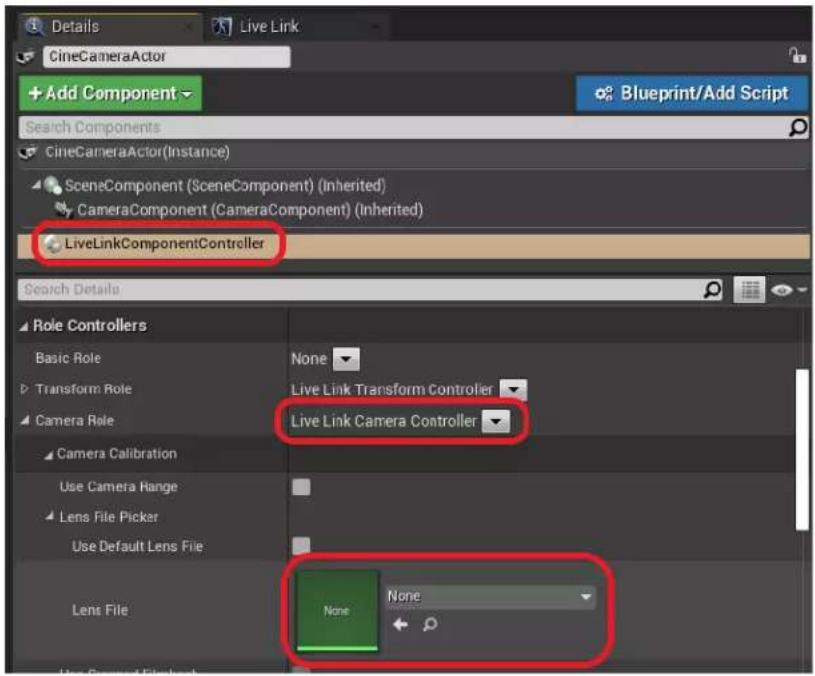Click the Details panel vertical scrollbar
This screenshot has height=676, width=815.
[x=802, y=449]
